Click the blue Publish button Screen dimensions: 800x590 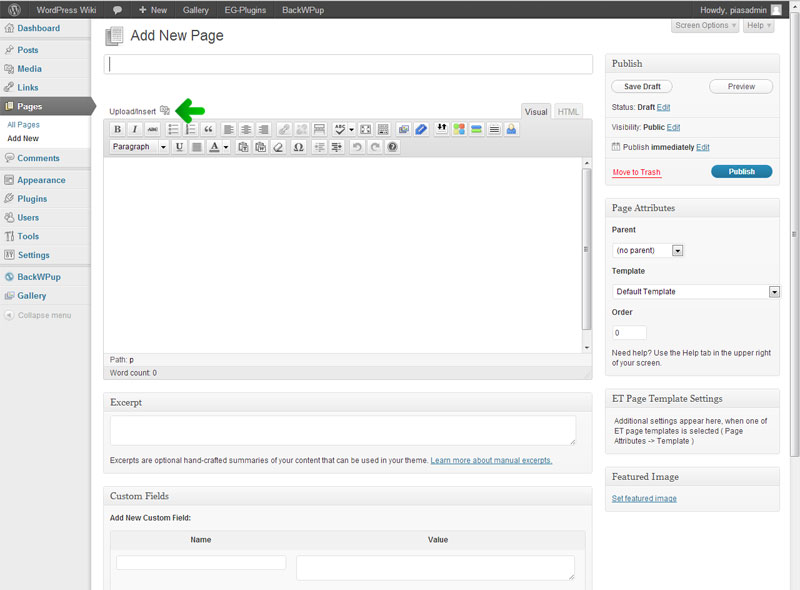click(741, 172)
